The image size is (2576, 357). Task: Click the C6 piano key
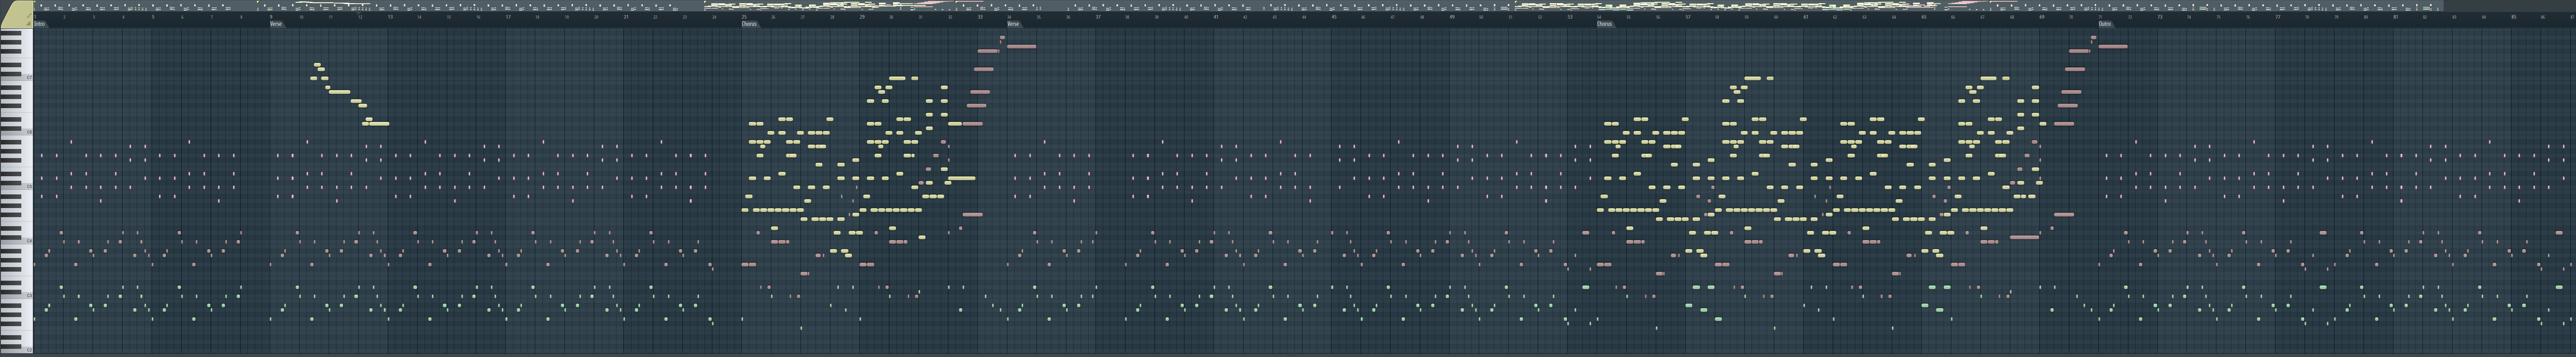(x=16, y=132)
